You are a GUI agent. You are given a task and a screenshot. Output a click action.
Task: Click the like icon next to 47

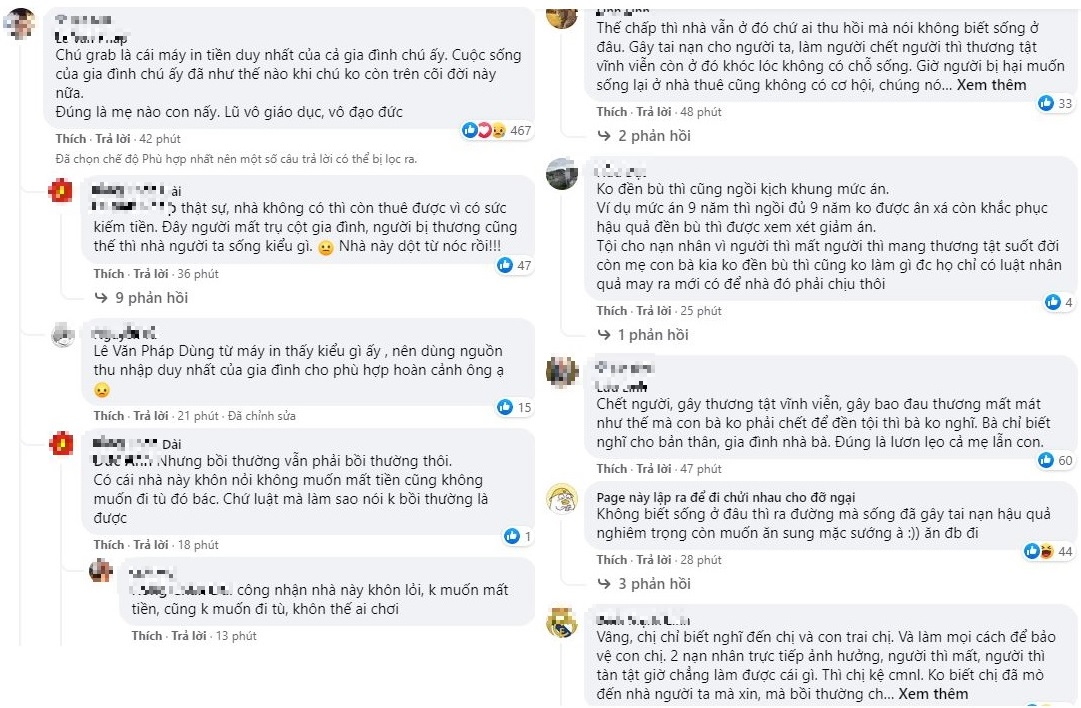pyautogui.click(x=505, y=266)
